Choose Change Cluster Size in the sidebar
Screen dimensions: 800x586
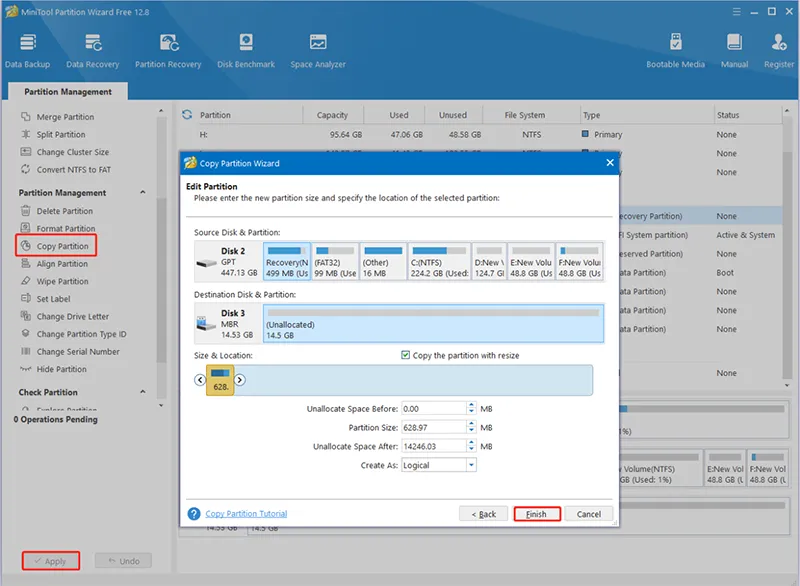[x=72, y=152]
